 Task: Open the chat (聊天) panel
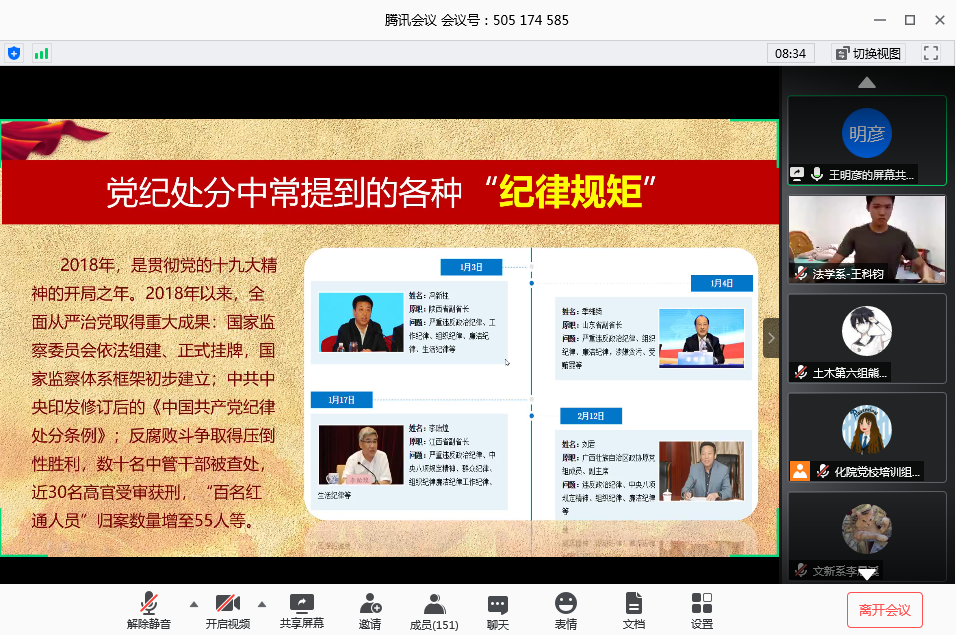click(498, 610)
